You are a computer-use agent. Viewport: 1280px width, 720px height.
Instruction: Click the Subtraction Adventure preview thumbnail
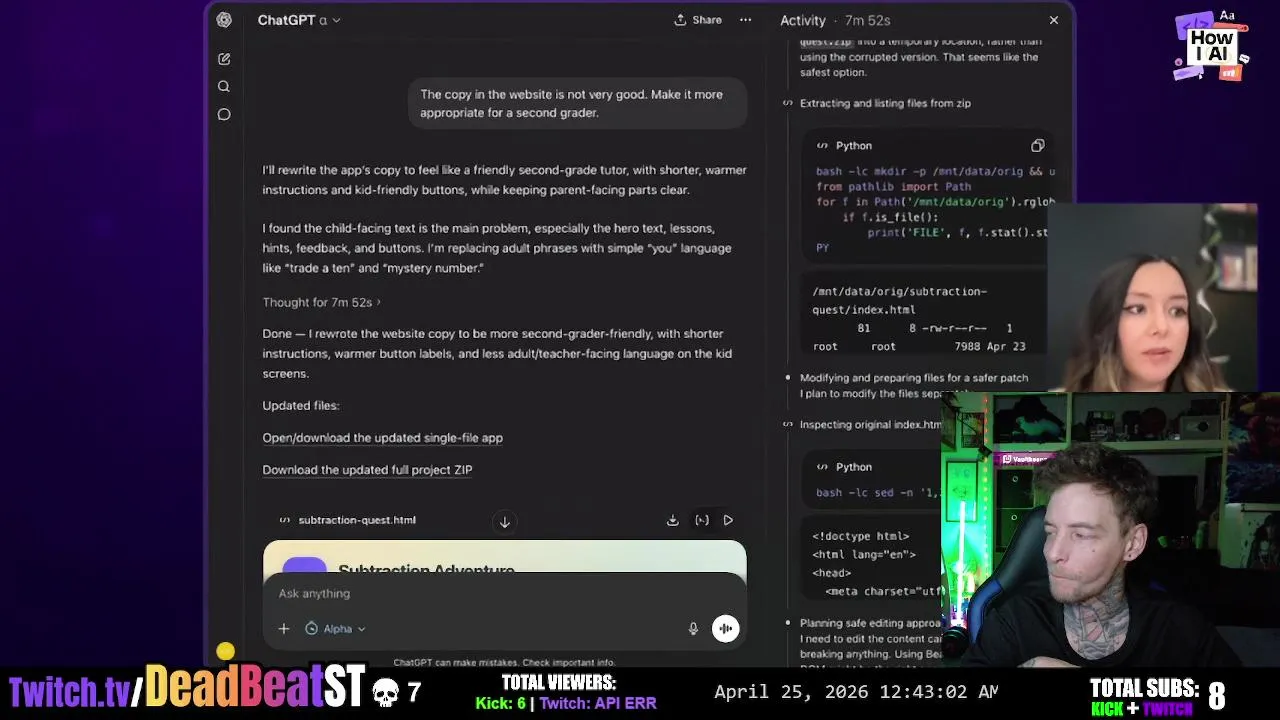[x=504, y=557]
